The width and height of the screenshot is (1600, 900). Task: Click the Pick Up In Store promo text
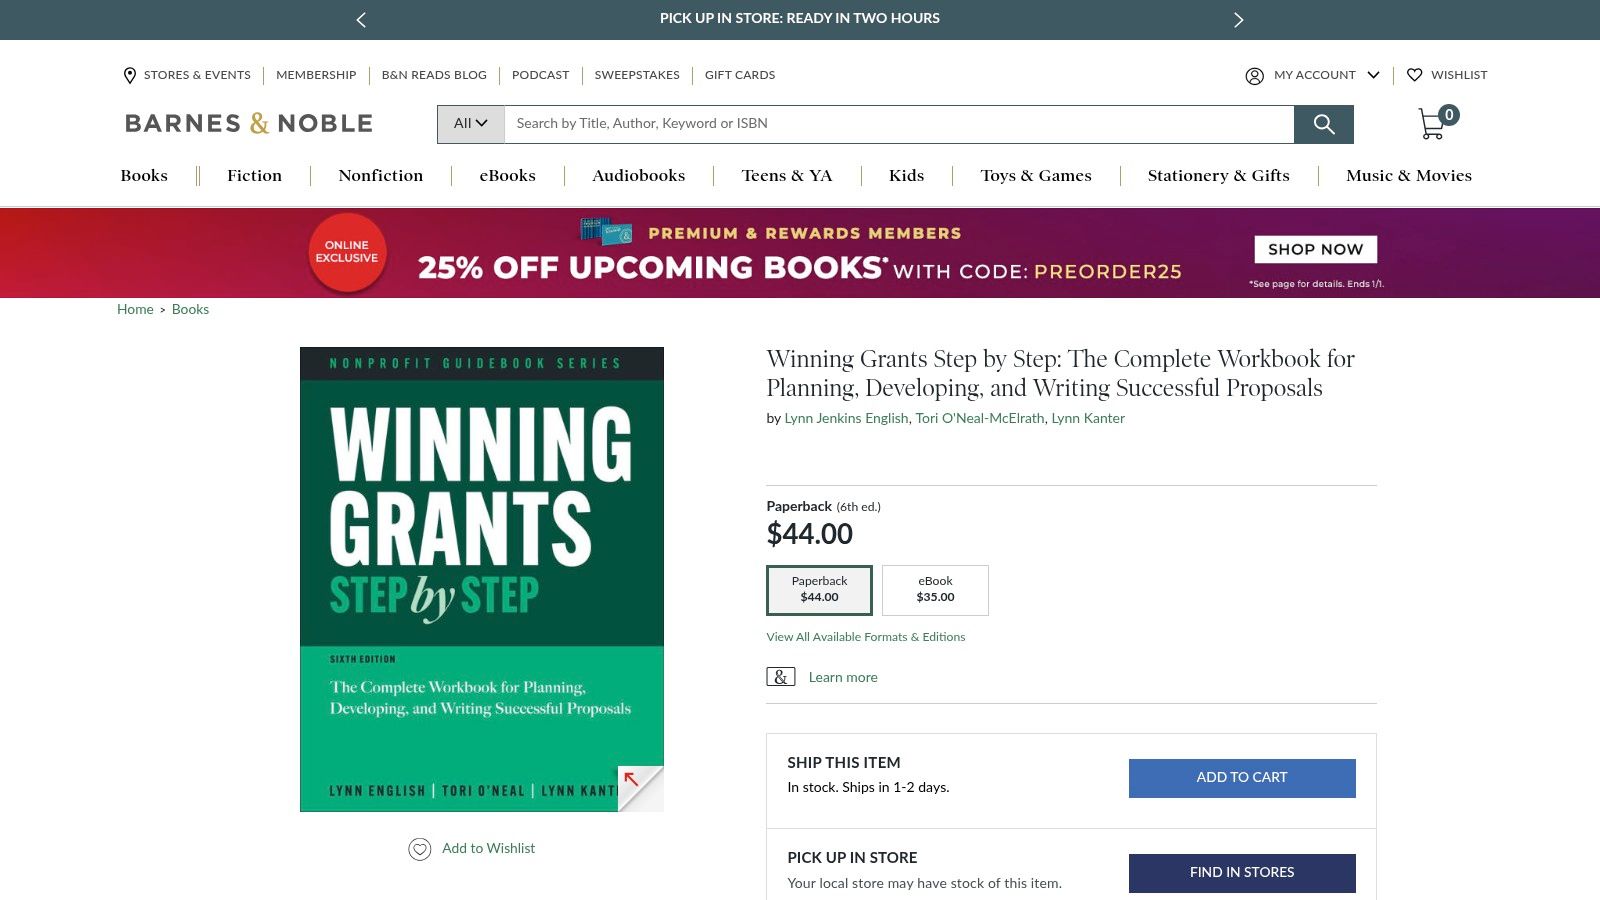[x=800, y=19]
